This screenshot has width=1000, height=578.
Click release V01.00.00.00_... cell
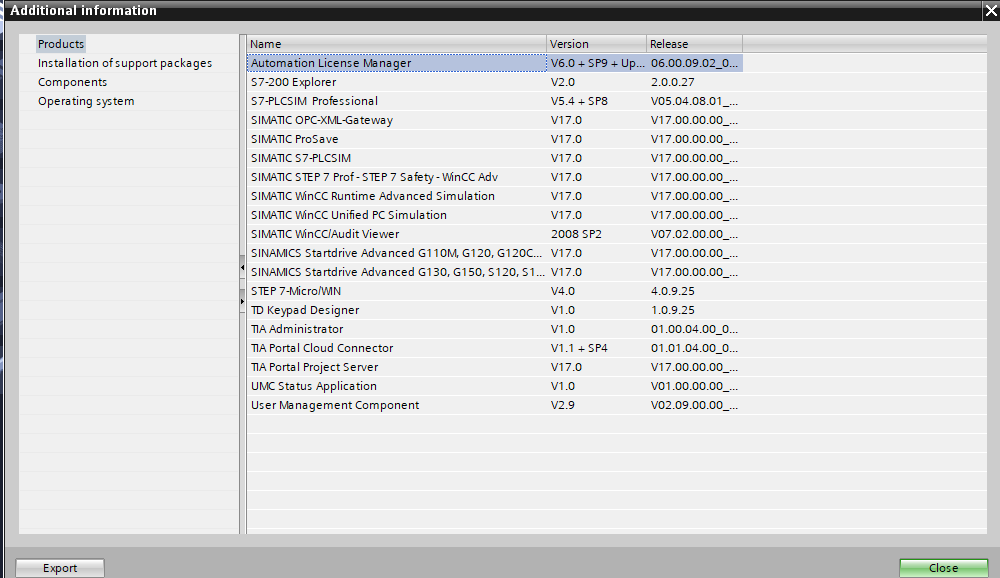(x=695, y=386)
